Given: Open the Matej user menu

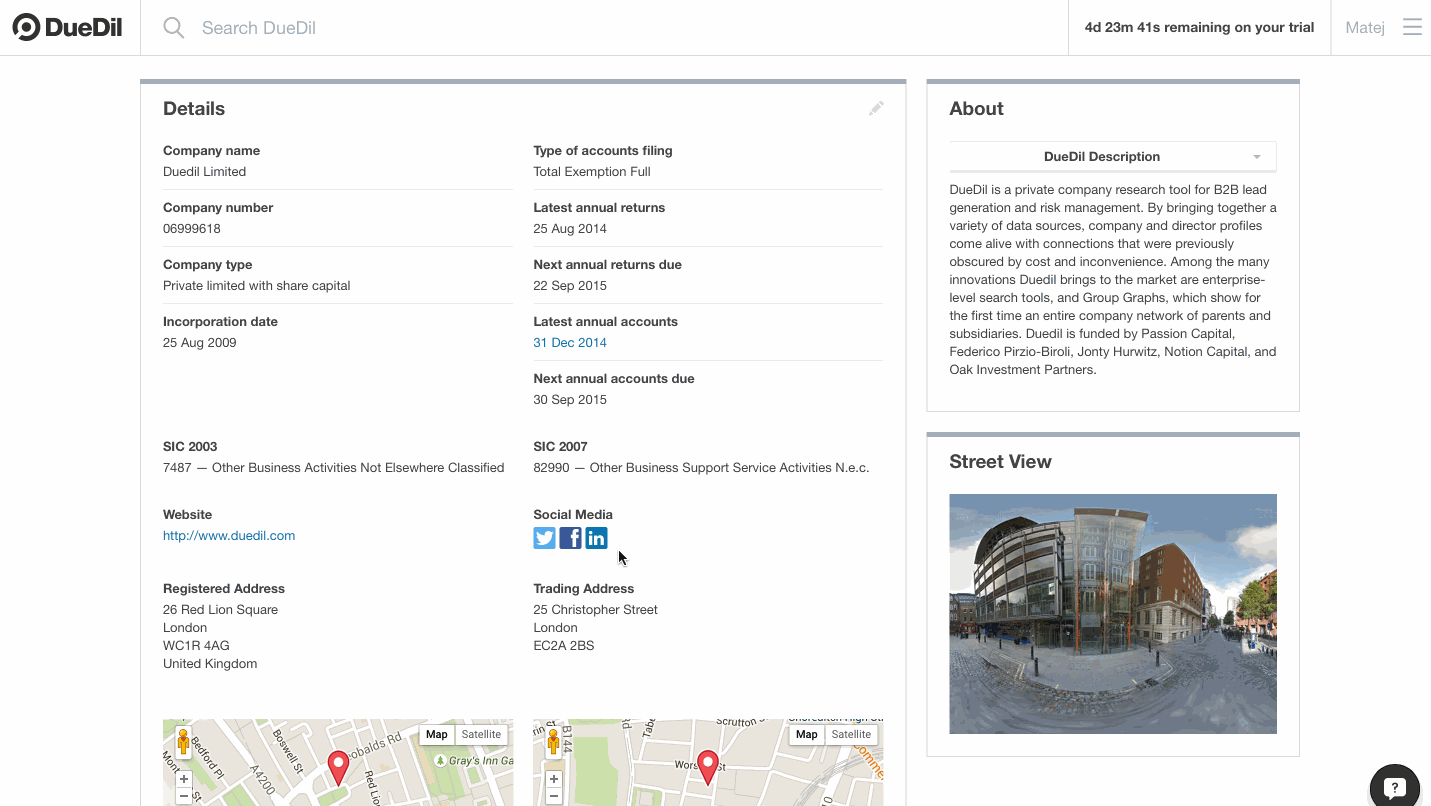Looking at the screenshot, I should click(x=1365, y=28).
